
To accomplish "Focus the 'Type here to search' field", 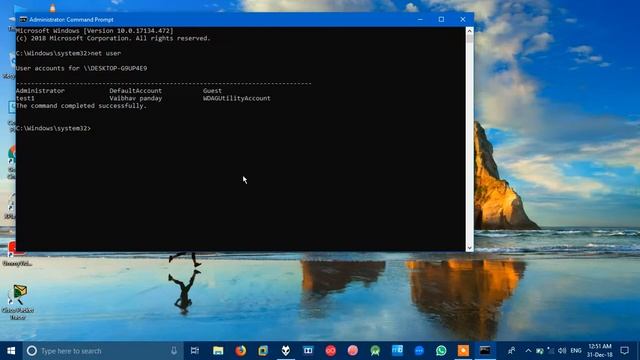I will [102, 351].
